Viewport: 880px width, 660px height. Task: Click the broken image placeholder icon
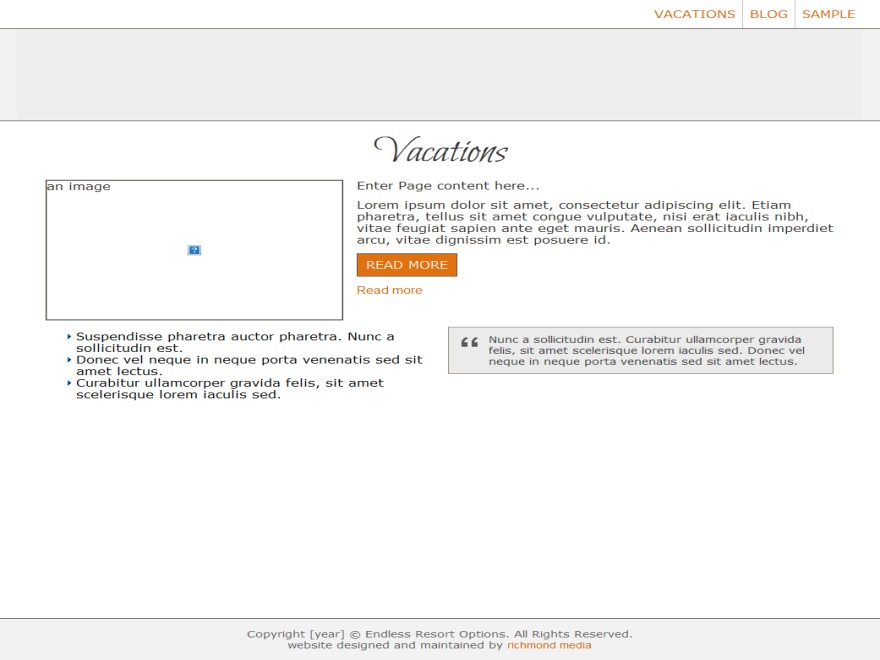pos(194,250)
